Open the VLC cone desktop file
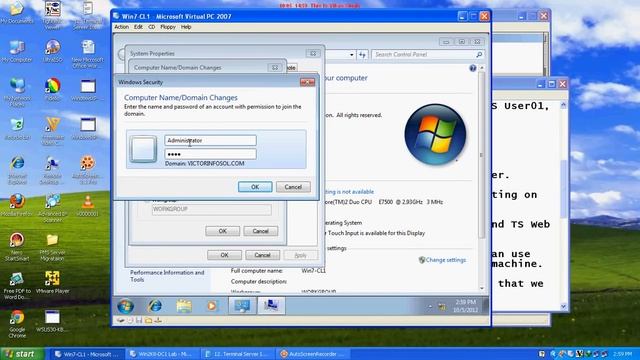 87,205
